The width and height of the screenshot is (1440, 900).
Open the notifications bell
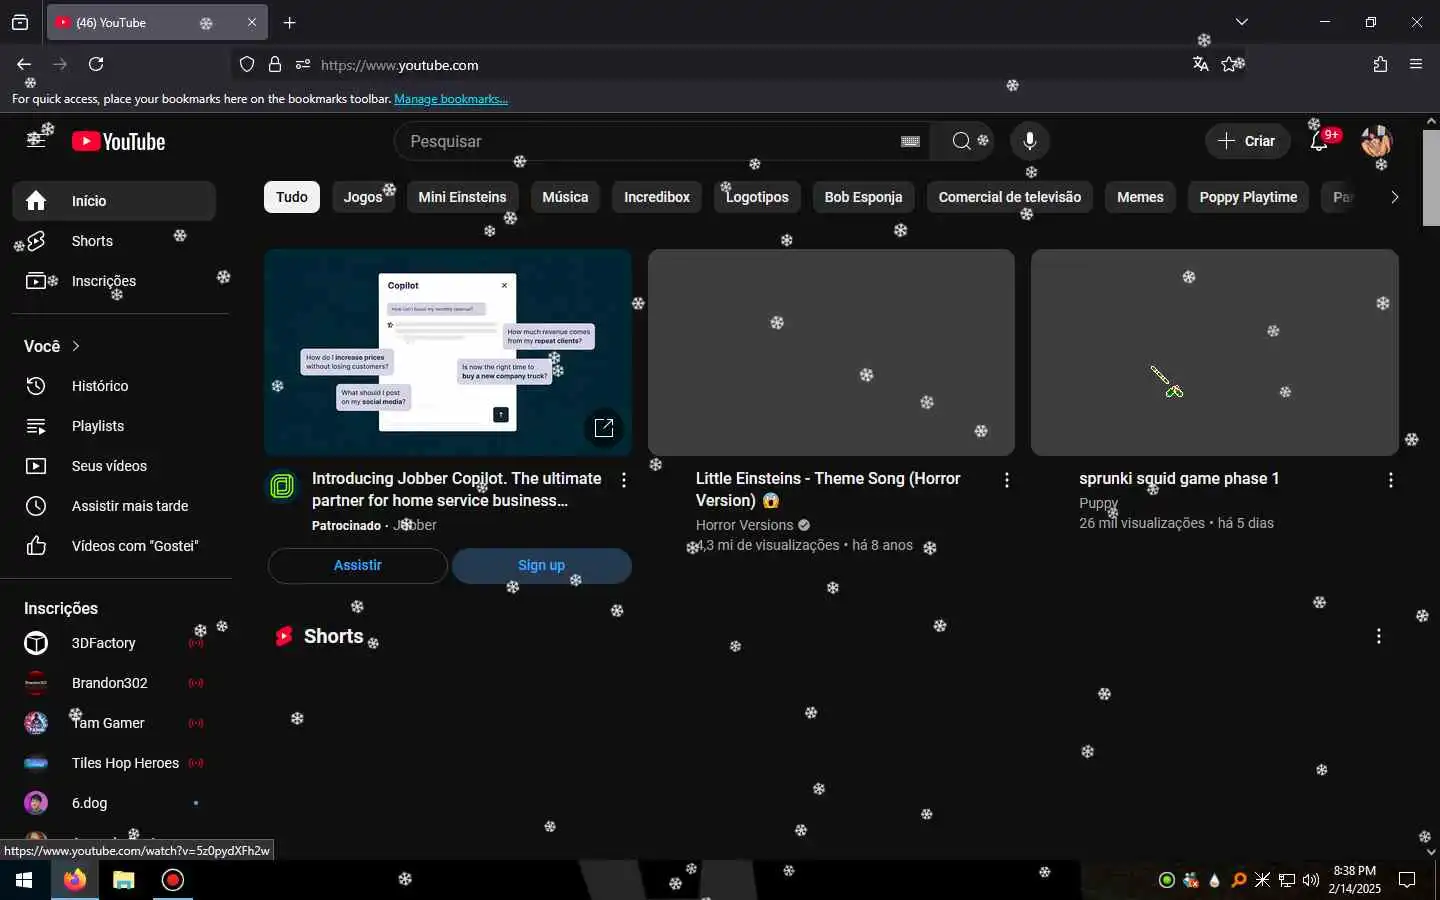tap(1319, 141)
